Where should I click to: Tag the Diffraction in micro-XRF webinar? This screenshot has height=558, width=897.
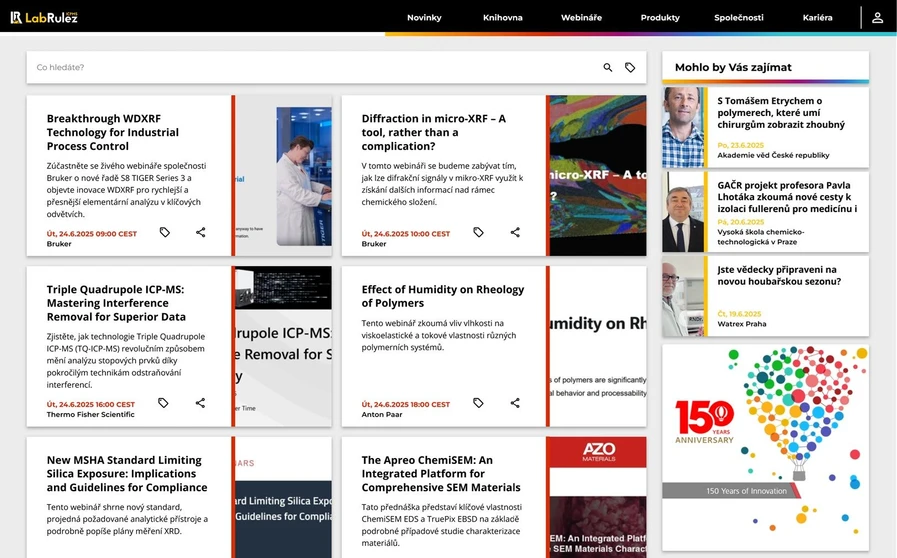pyautogui.click(x=478, y=232)
